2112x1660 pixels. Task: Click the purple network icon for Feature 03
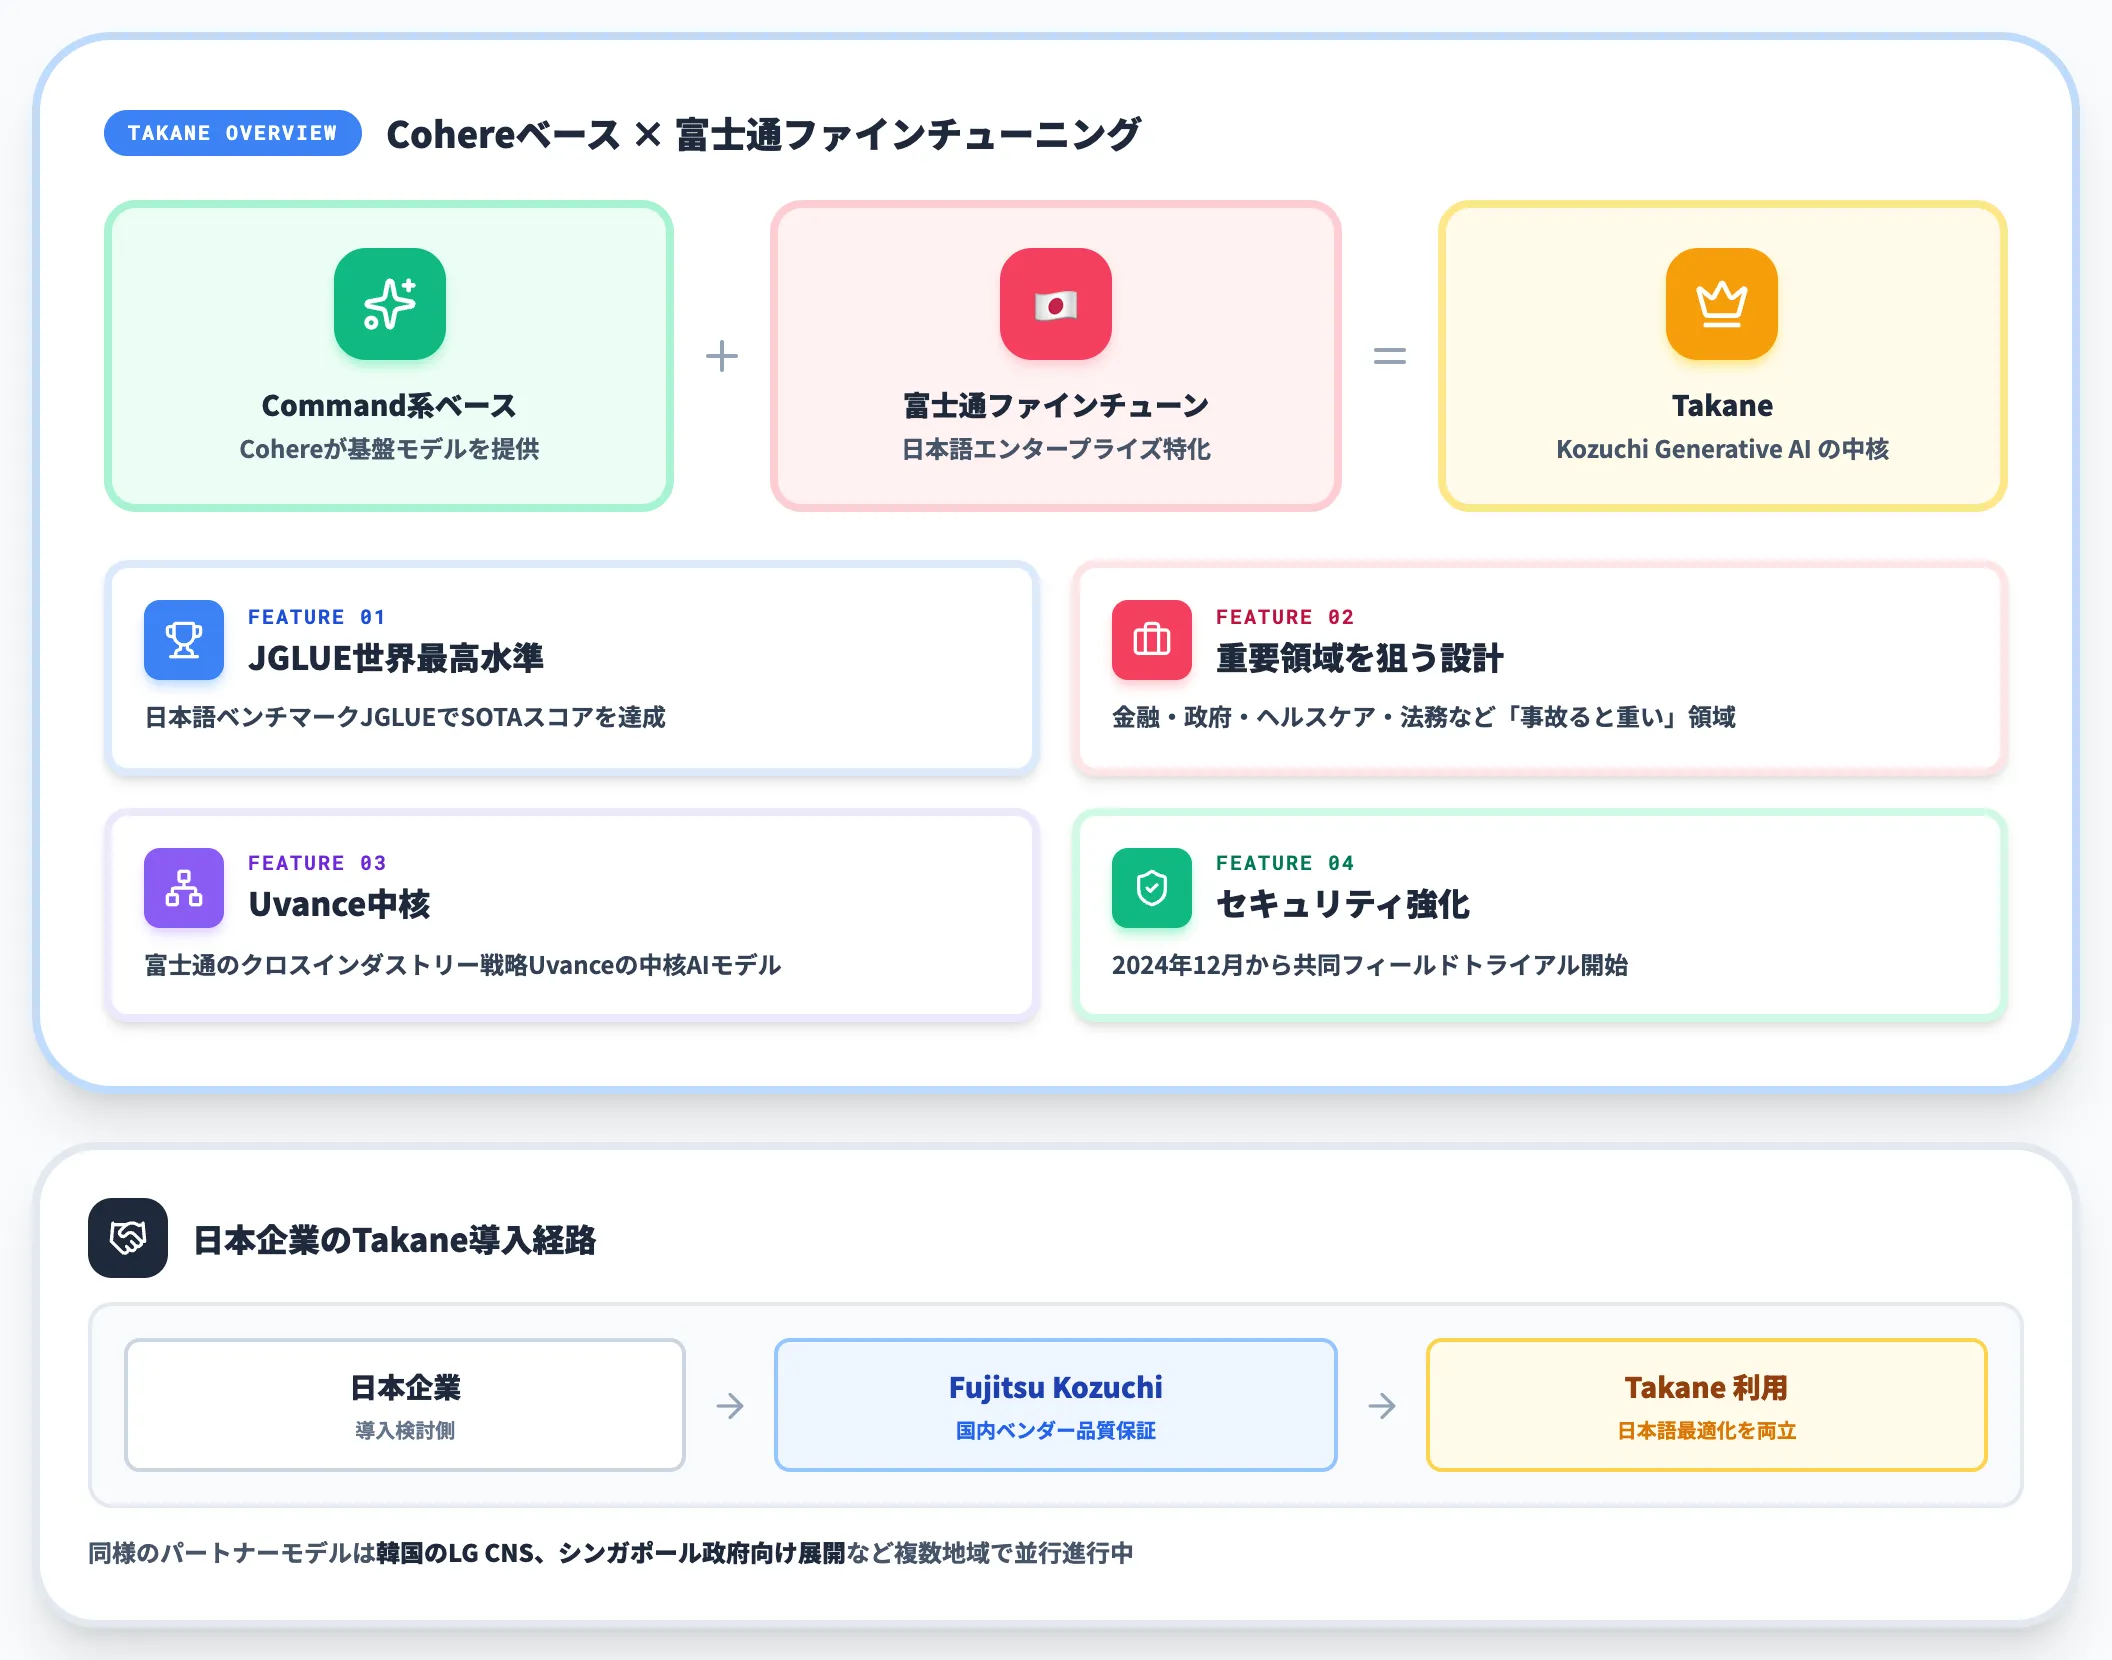coord(184,888)
